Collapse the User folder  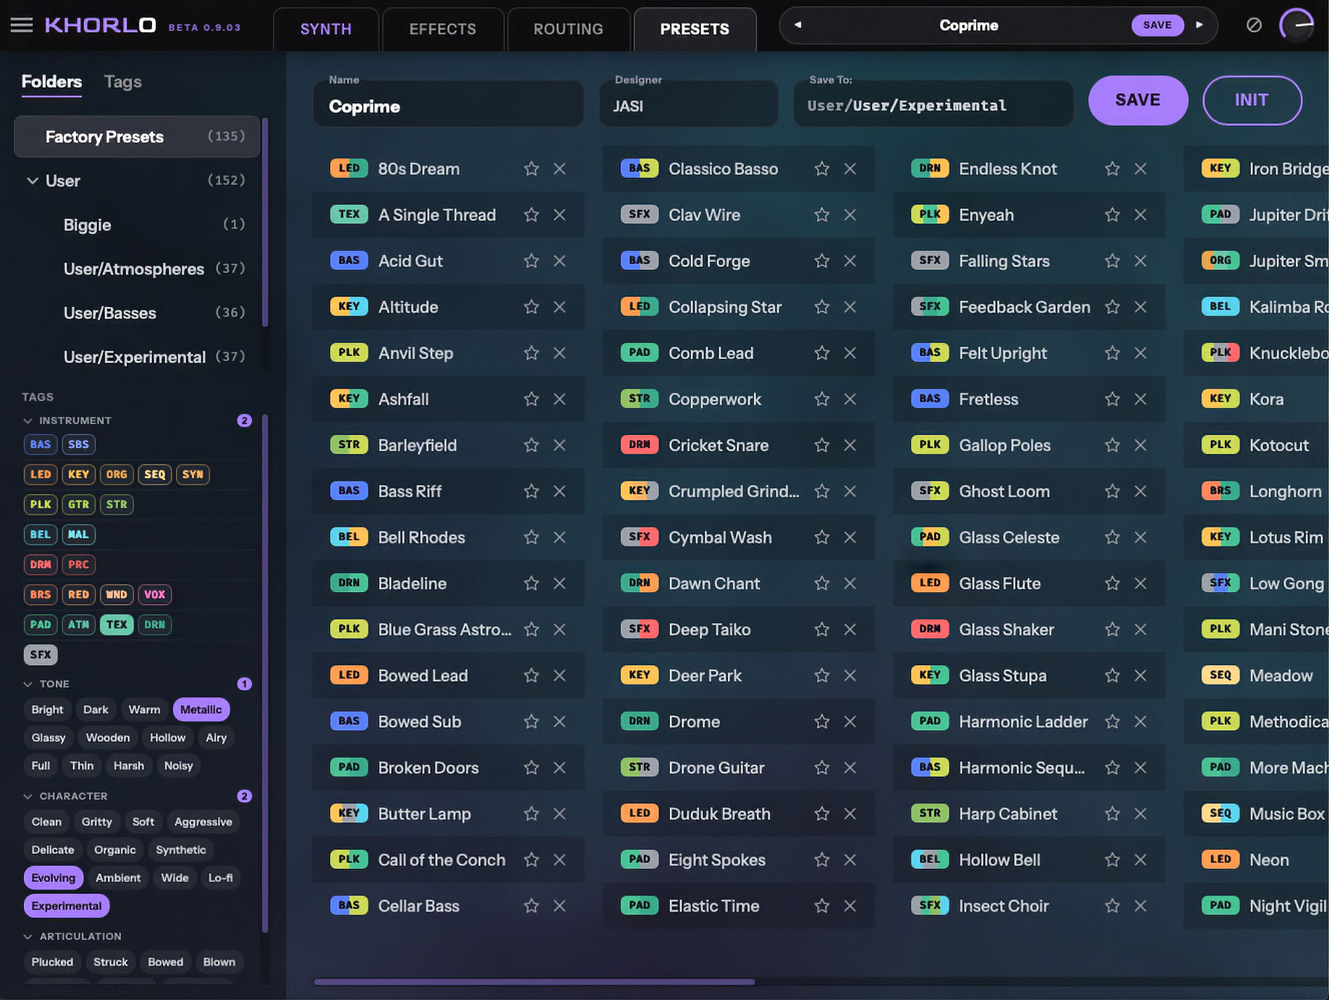[32, 181]
